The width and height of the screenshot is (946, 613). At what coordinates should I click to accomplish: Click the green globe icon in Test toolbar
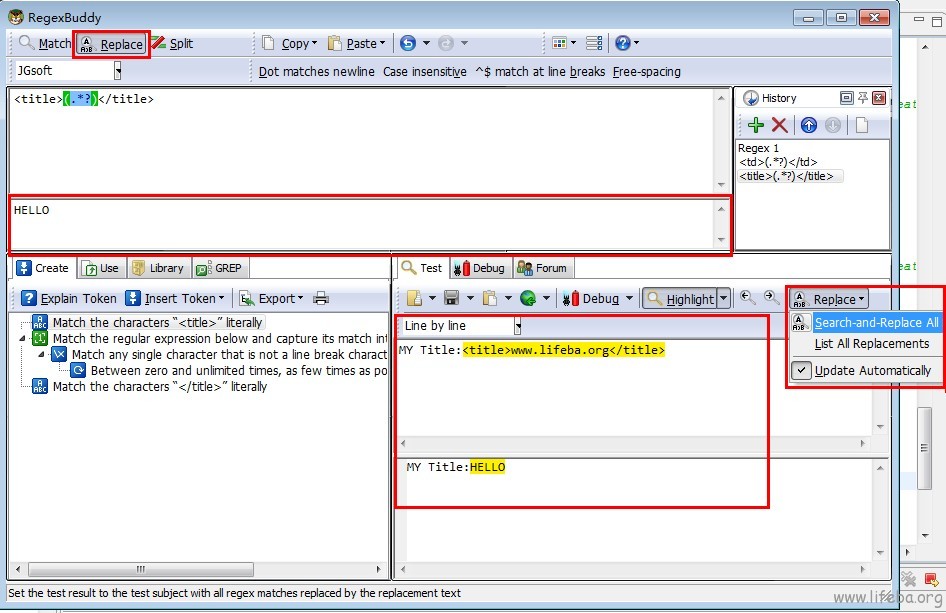[528, 298]
